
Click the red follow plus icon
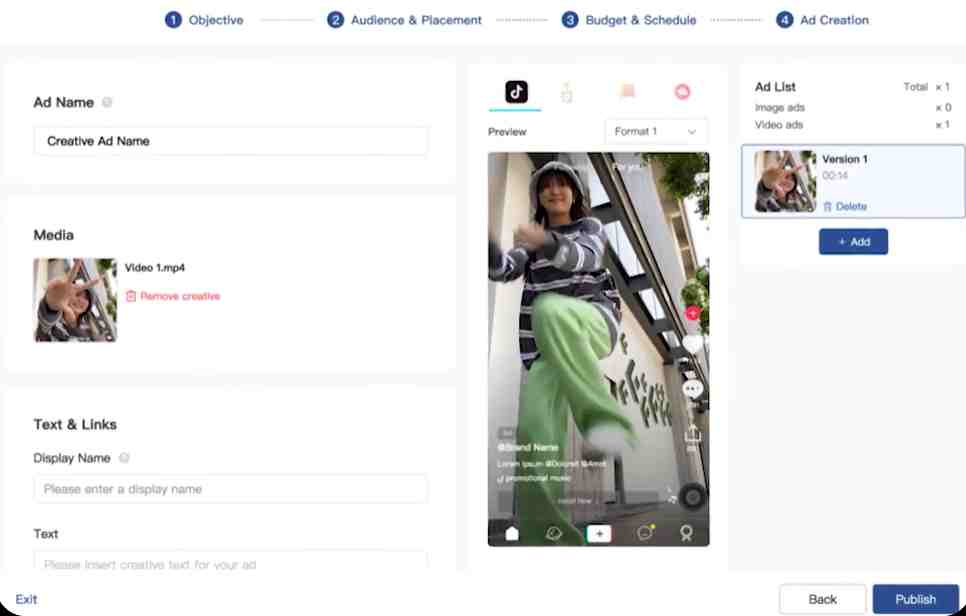pos(692,314)
